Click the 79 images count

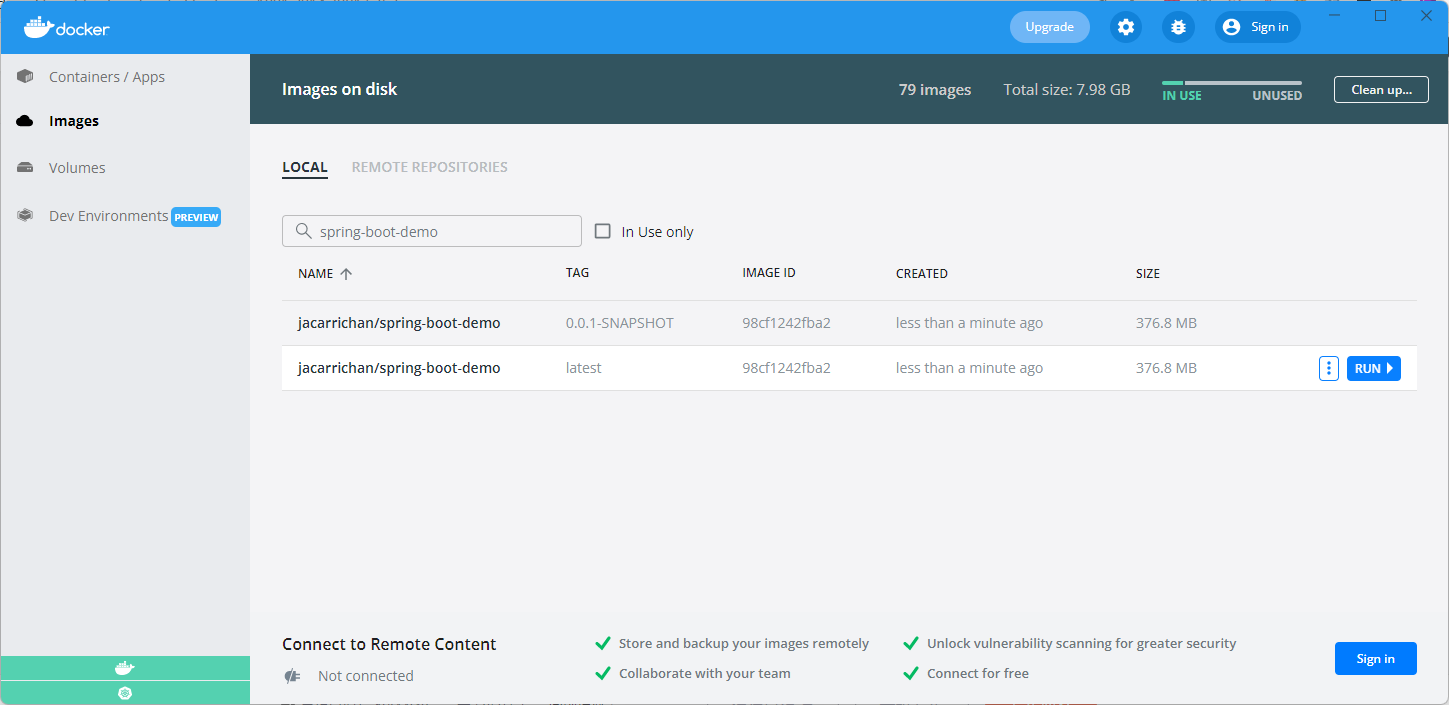935,89
